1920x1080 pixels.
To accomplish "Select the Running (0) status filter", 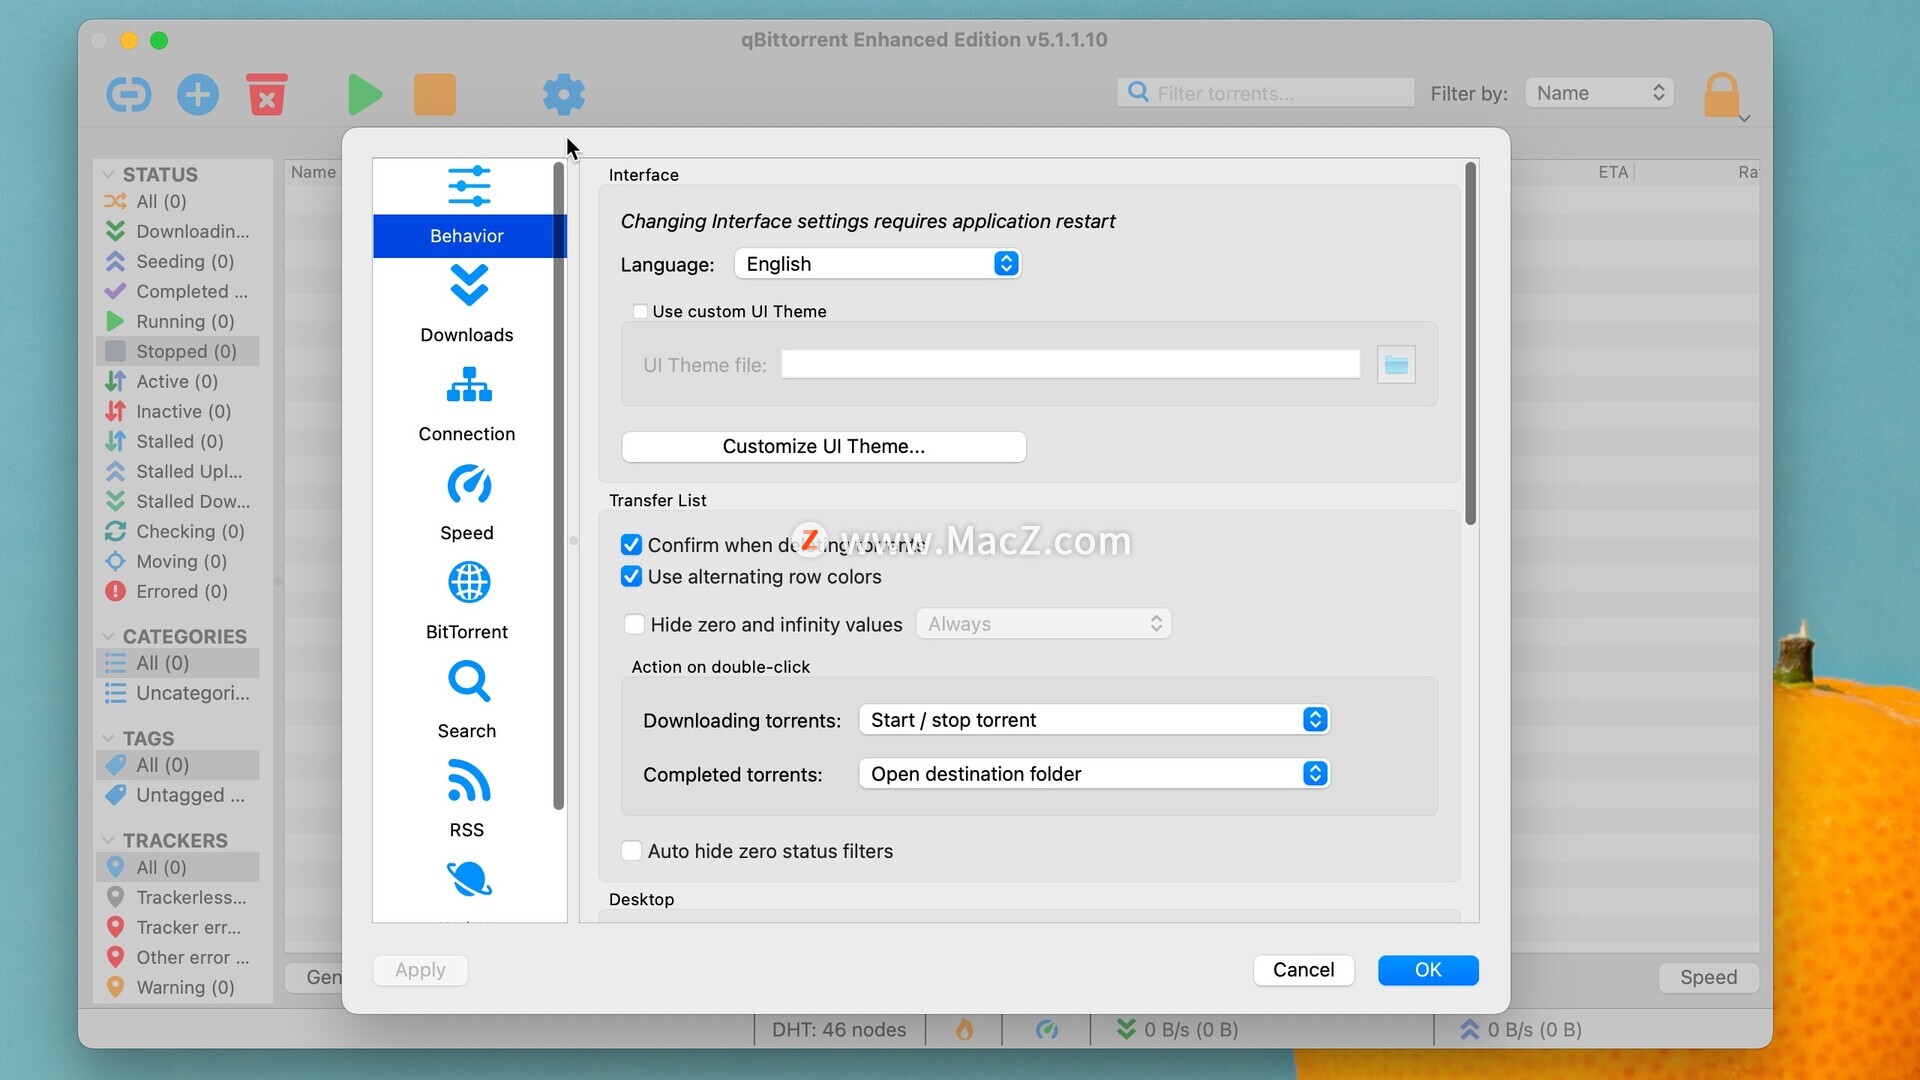I will tap(177, 321).
